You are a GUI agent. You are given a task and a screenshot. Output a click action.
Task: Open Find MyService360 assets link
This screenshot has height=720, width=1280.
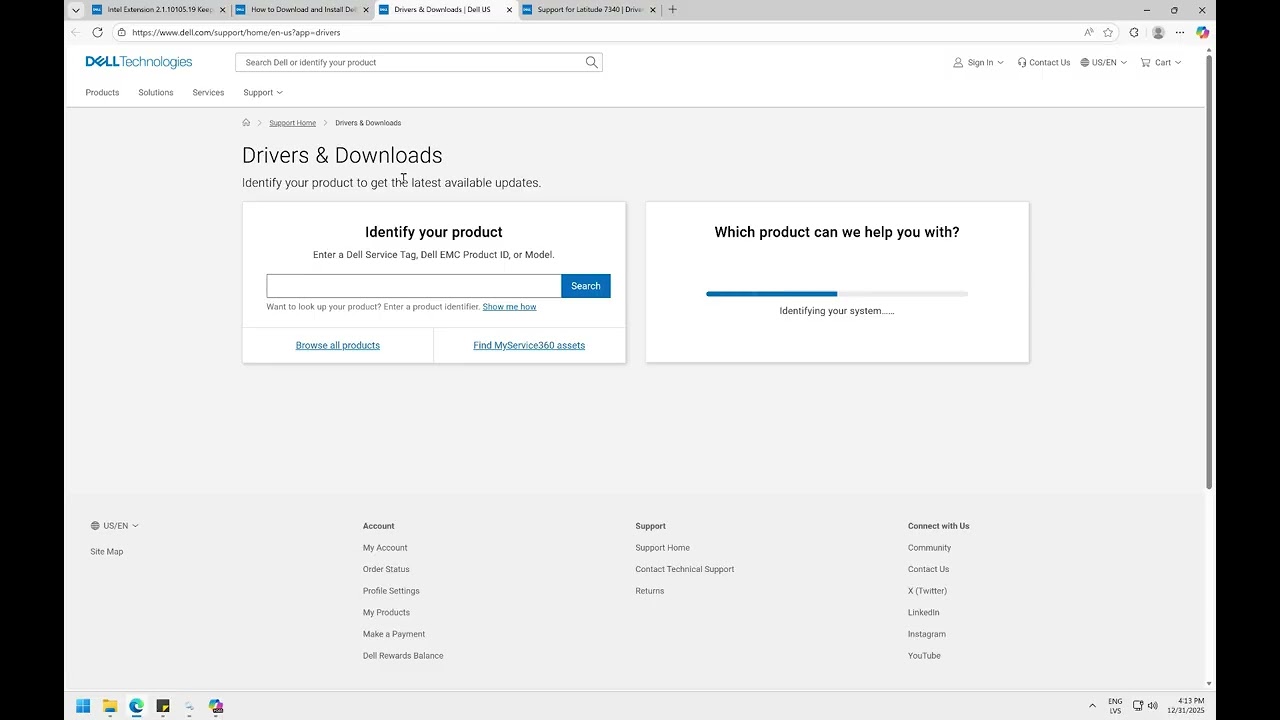(529, 345)
